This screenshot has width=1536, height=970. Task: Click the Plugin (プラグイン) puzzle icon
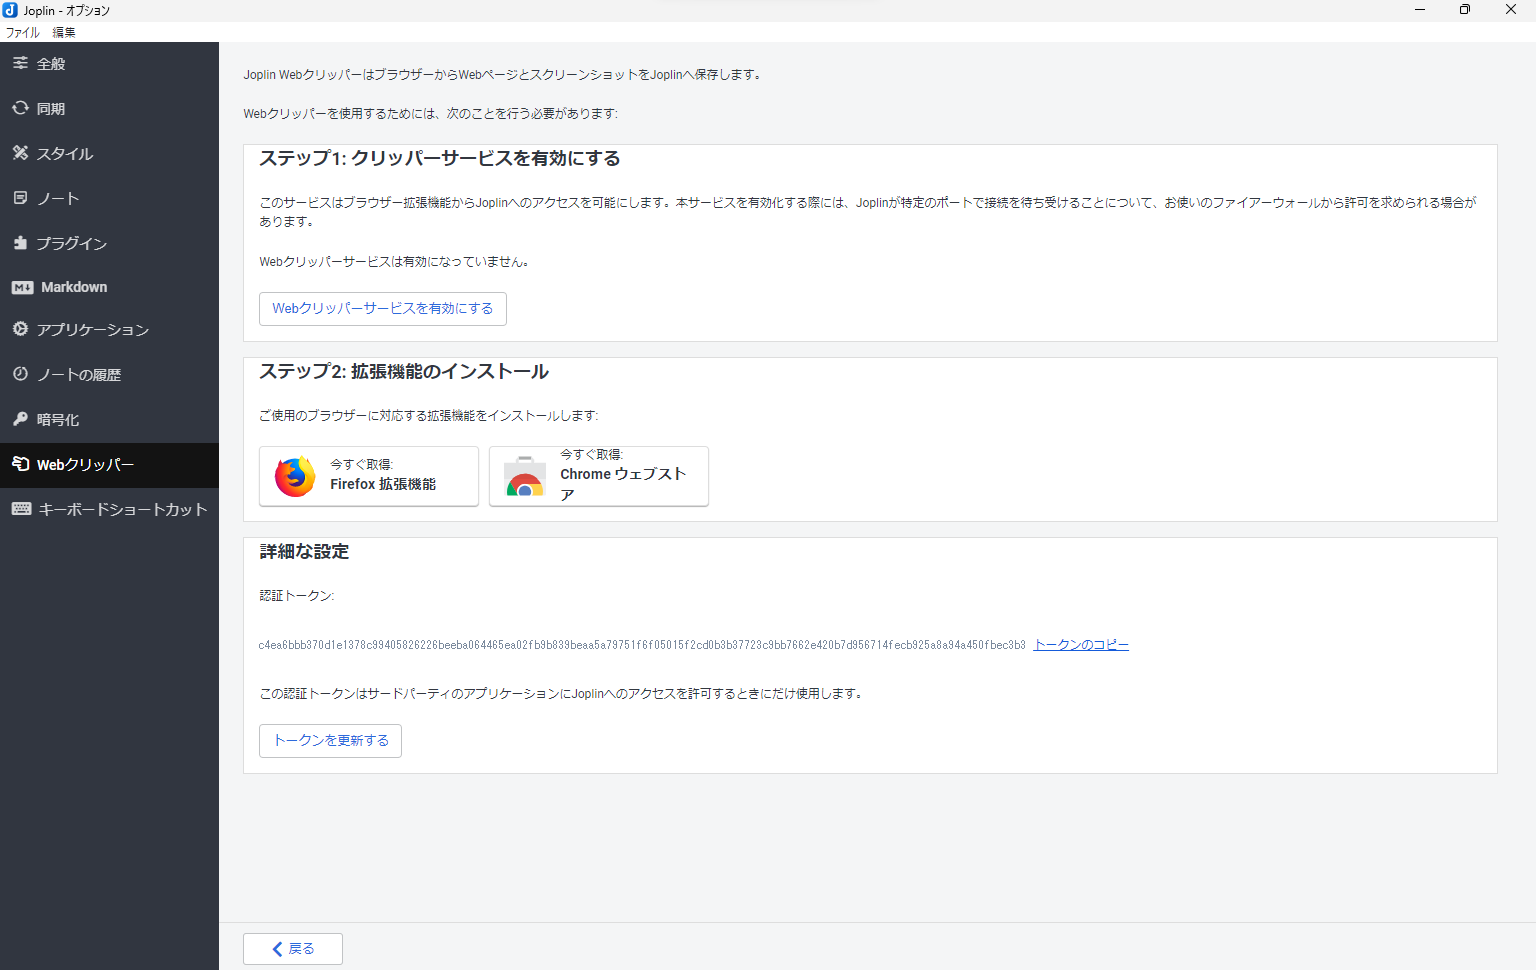tap(20, 243)
